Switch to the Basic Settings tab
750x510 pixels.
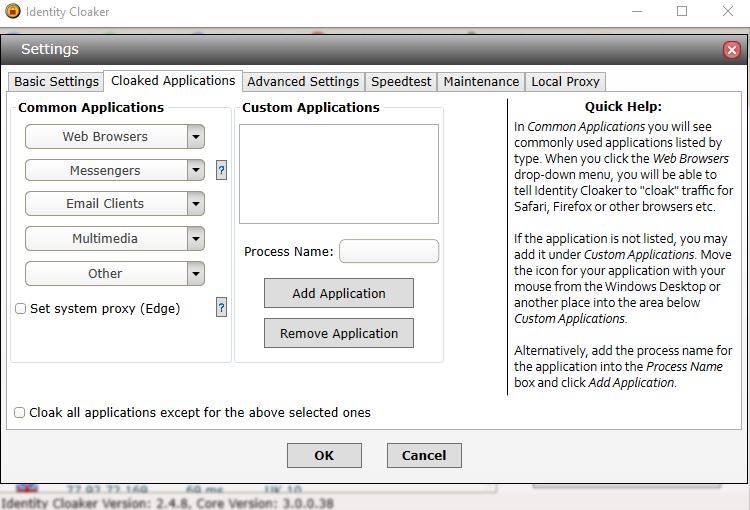click(56, 81)
